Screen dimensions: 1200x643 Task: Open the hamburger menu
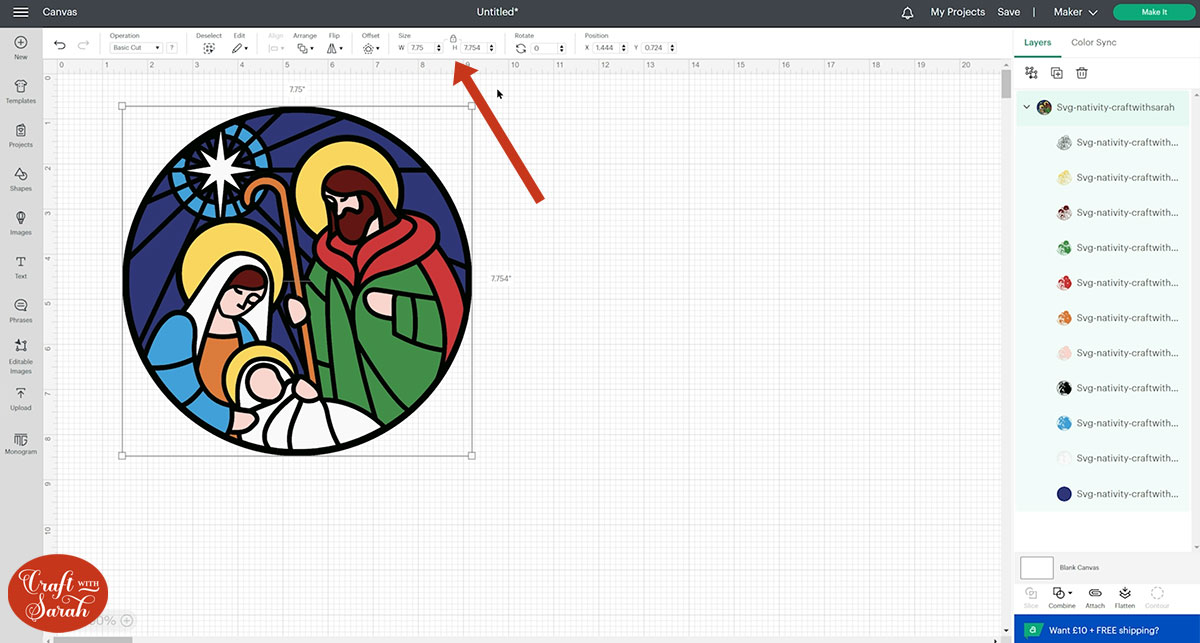point(20,12)
